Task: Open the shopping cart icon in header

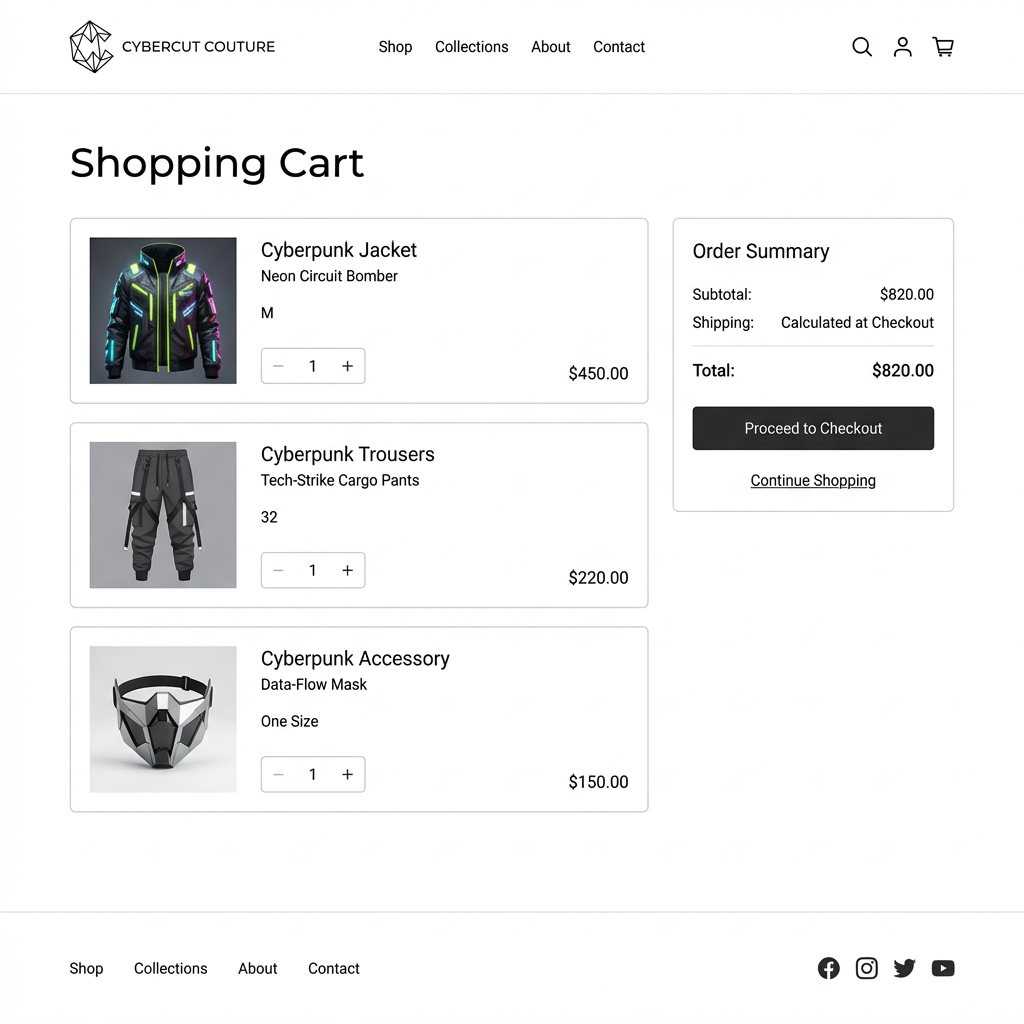Action: coord(943,47)
